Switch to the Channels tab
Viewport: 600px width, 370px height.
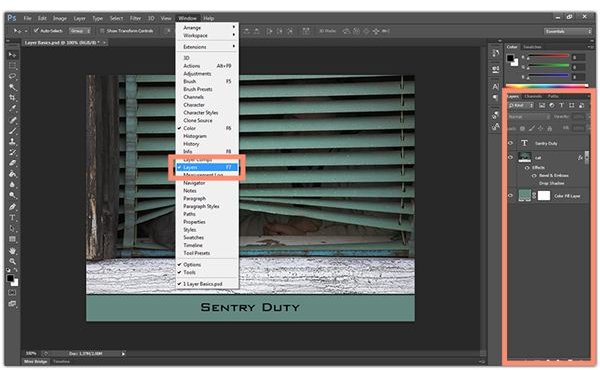click(533, 96)
